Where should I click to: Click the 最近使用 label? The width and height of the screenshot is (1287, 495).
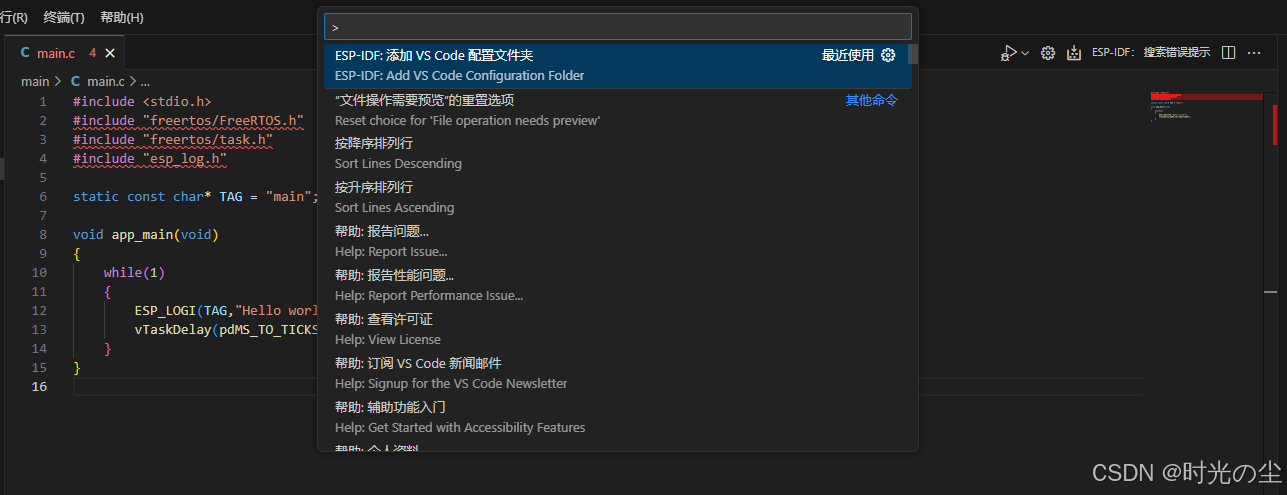tap(848, 56)
